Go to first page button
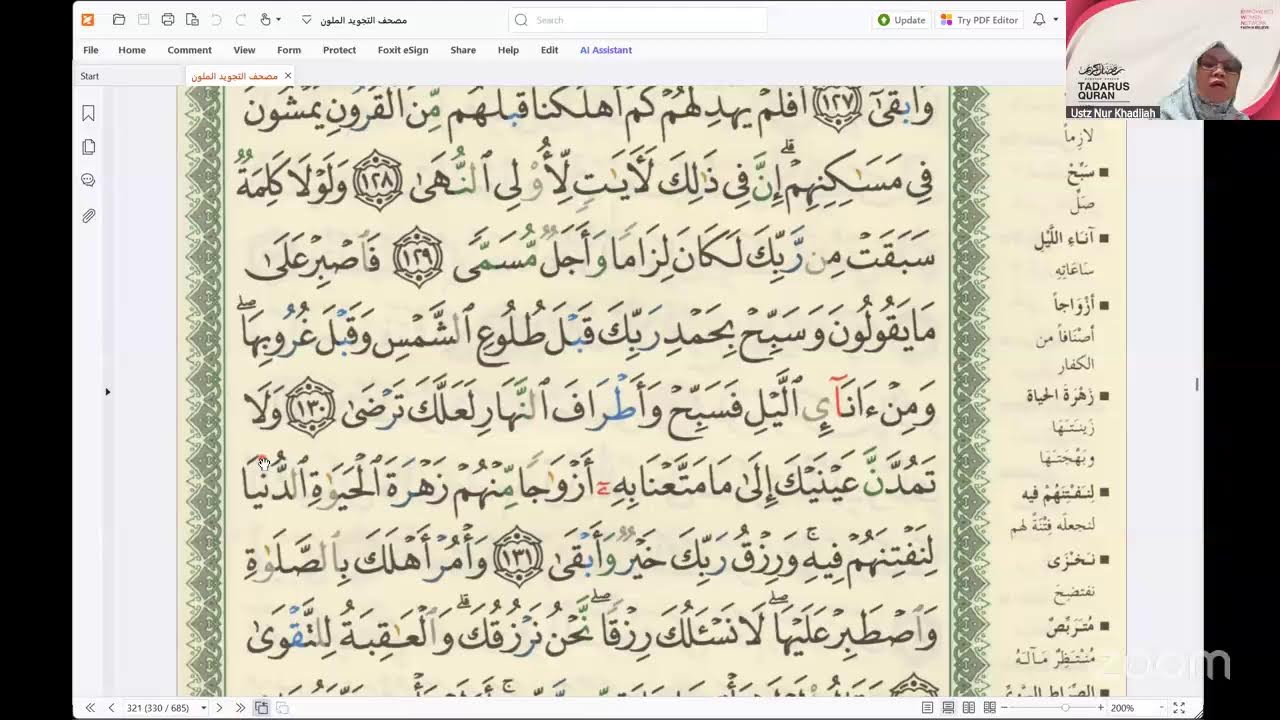 click(90, 707)
